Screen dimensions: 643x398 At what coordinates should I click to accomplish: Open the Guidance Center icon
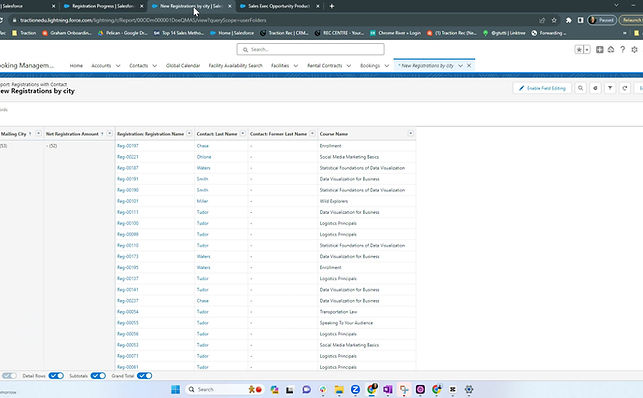[611, 50]
